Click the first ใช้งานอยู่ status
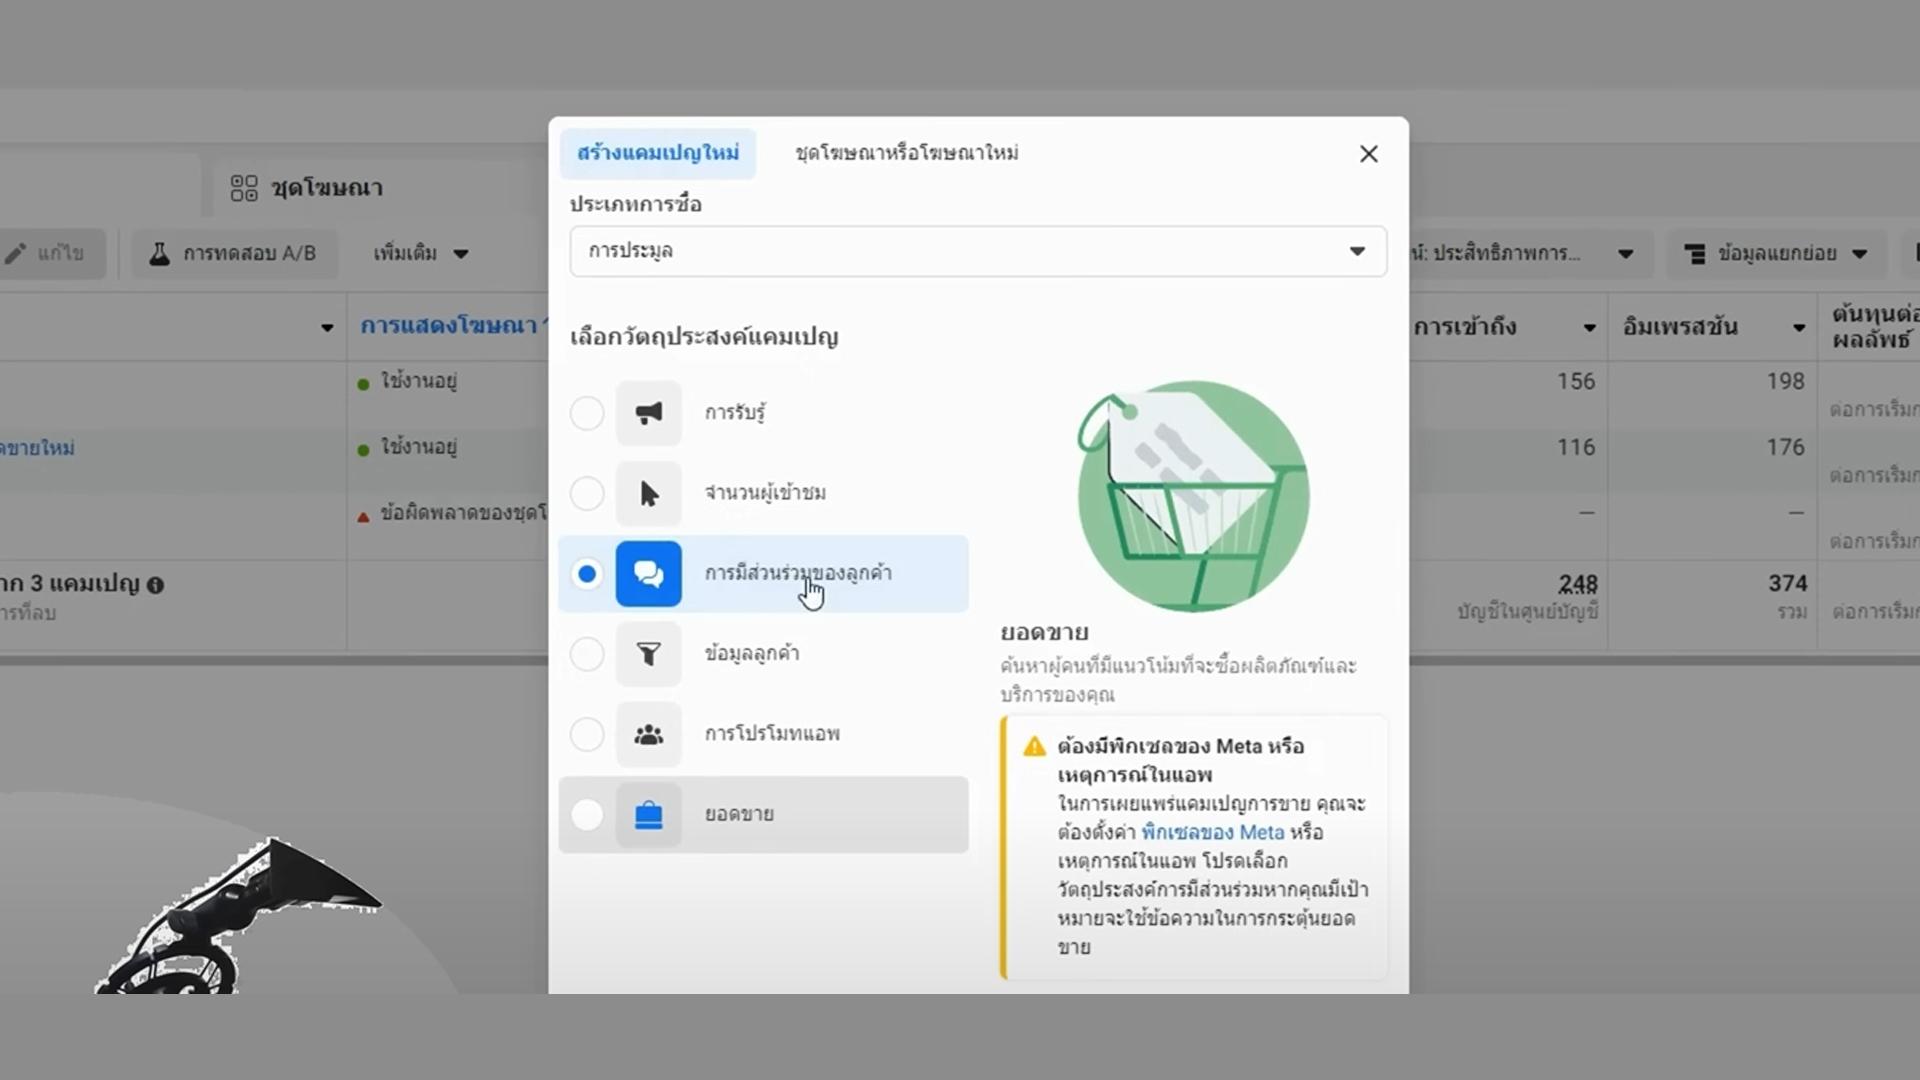Viewport: 1920px width, 1080px height. pyautogui.click(x=418, y=381)
